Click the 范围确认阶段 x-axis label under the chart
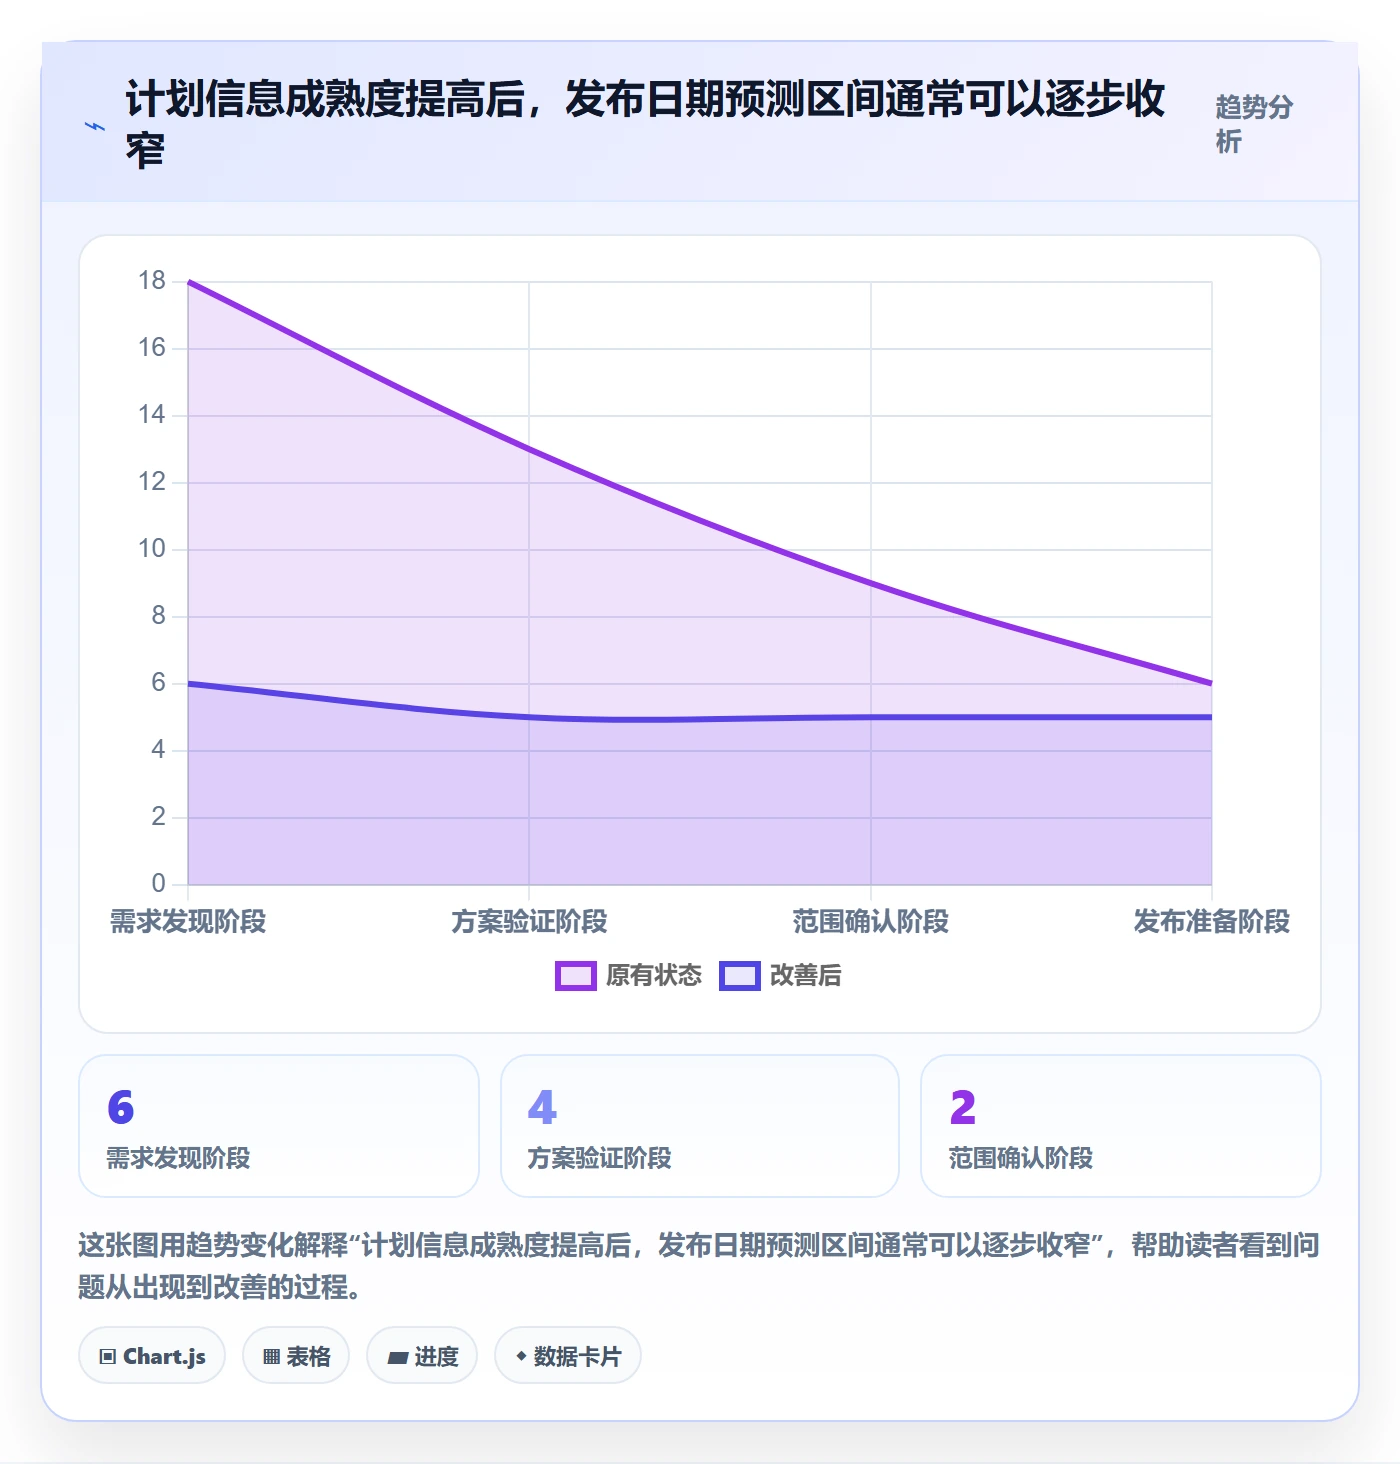Screen dimensions: 1400x1464 click(871, 921)
